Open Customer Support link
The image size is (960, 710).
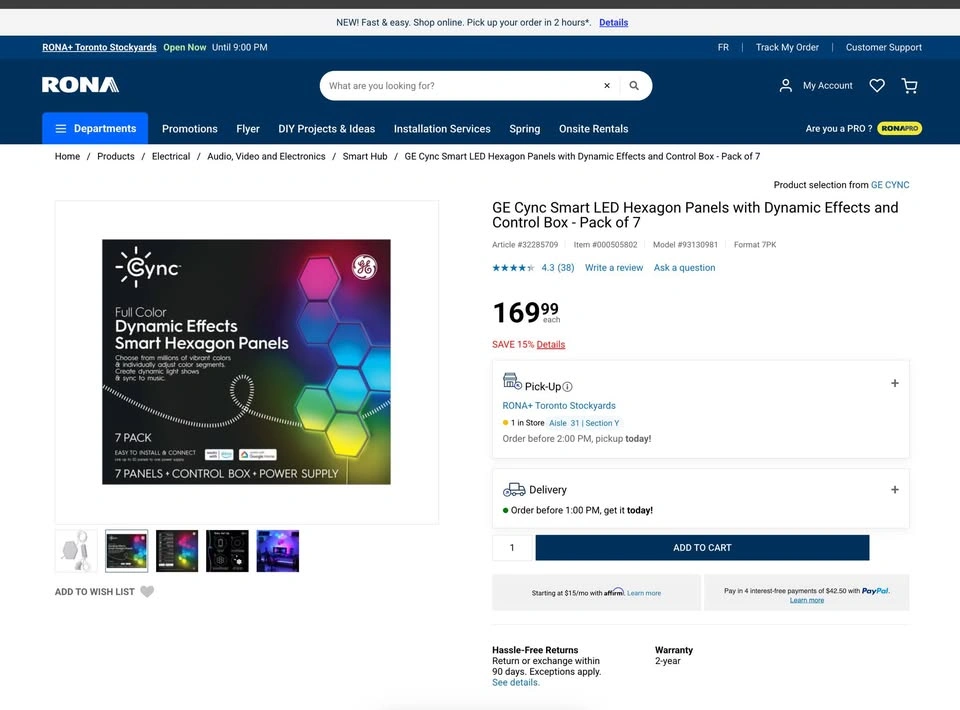point(883,47)
